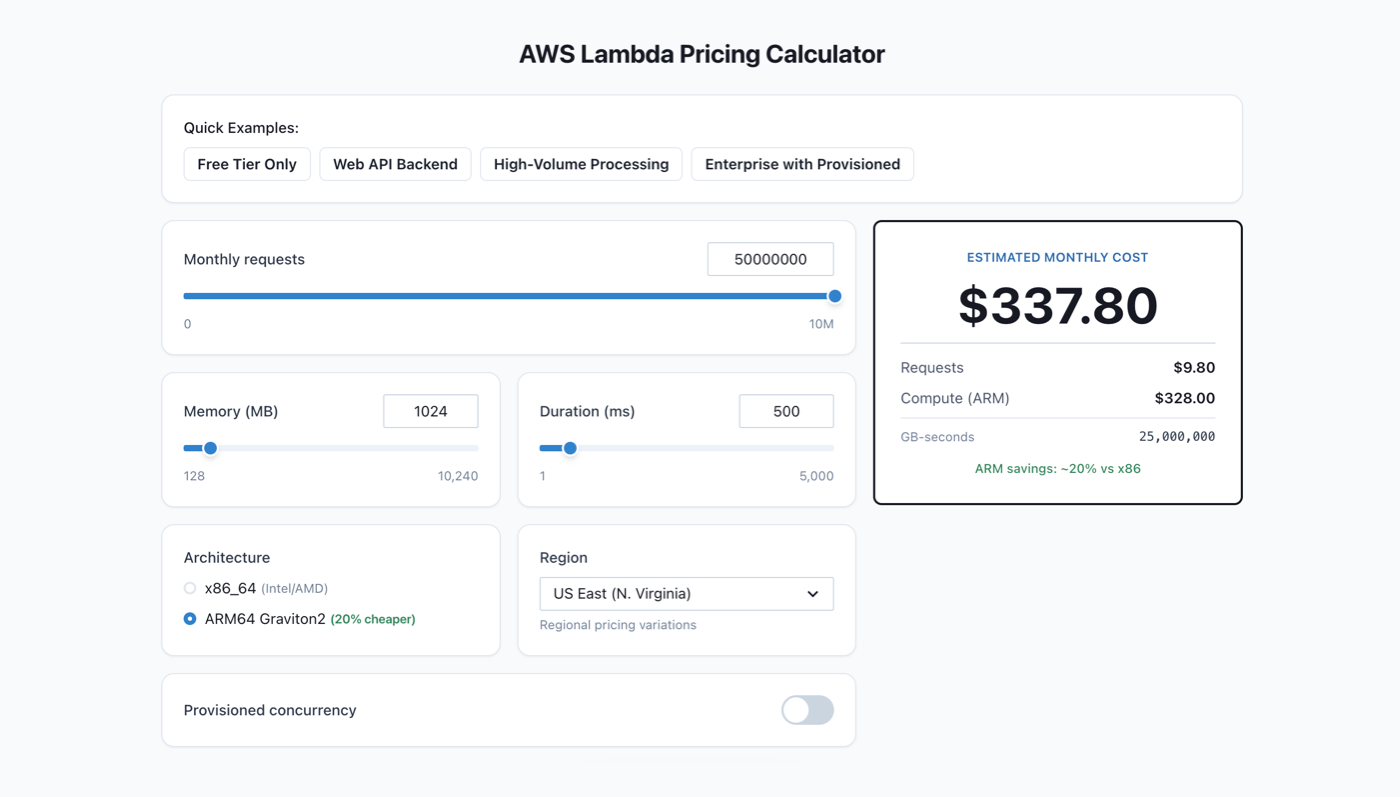The width and height of the screenshot is (1400, 797).
Task: Select the Memory (MB) input showing 1024
Action: pos(430,410)
